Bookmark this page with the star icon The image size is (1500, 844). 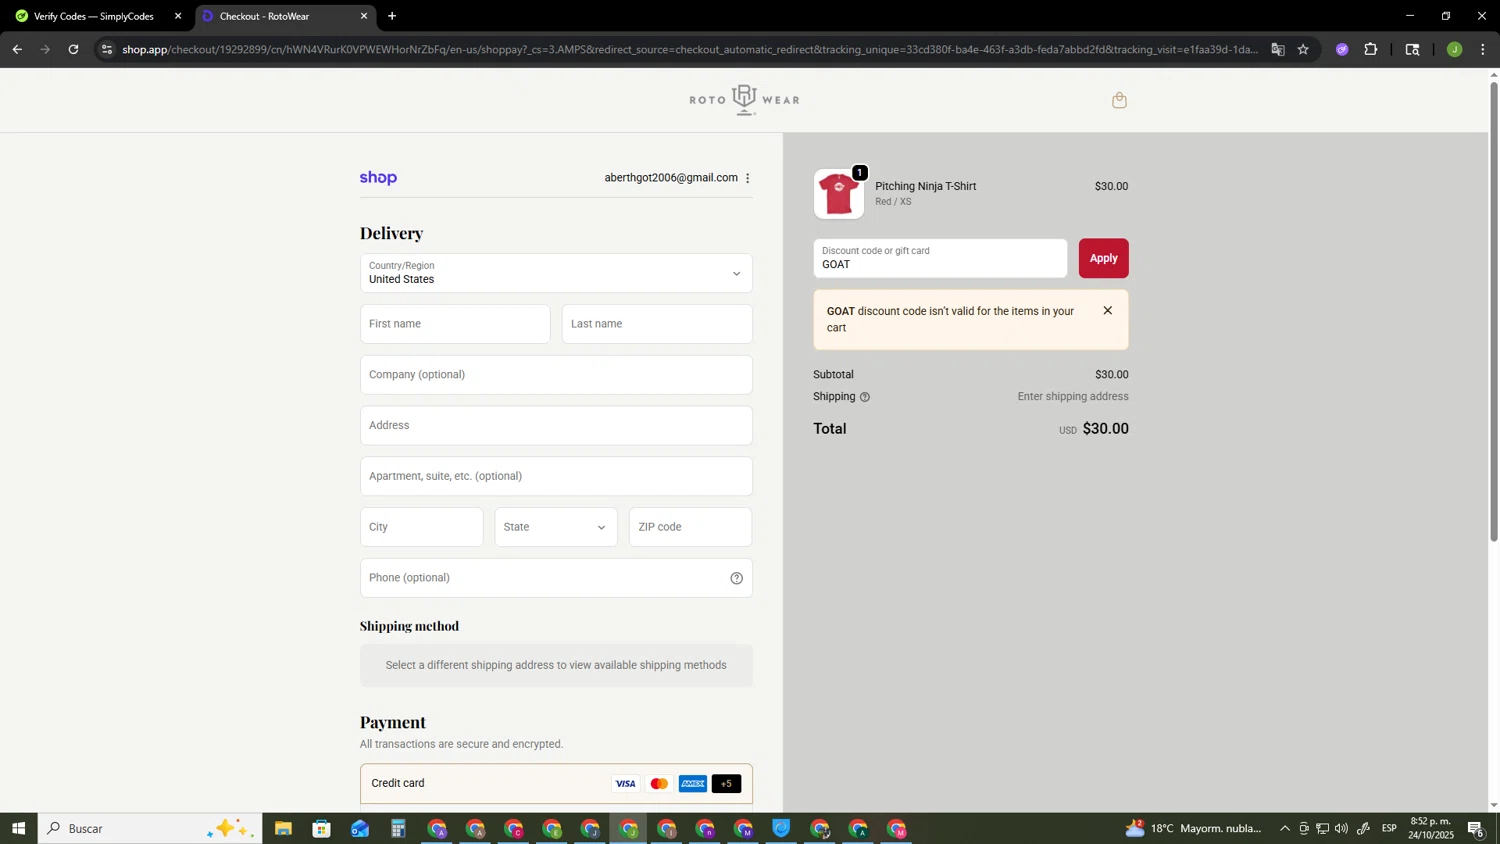point(1303,49)
